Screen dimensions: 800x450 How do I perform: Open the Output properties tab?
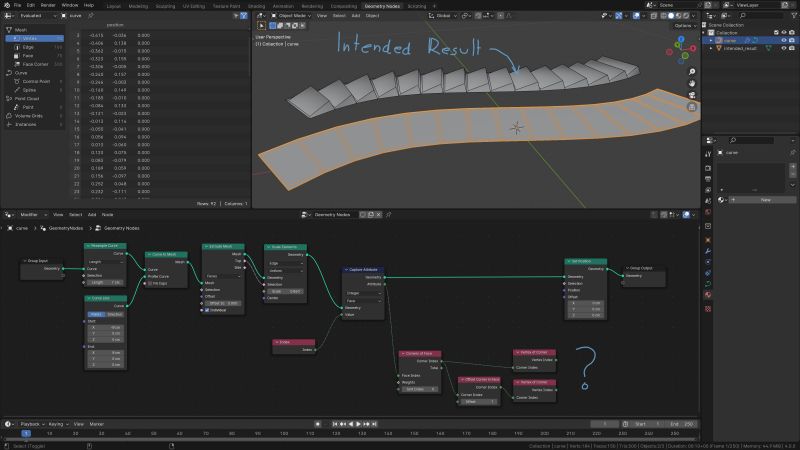click(708, 179)
